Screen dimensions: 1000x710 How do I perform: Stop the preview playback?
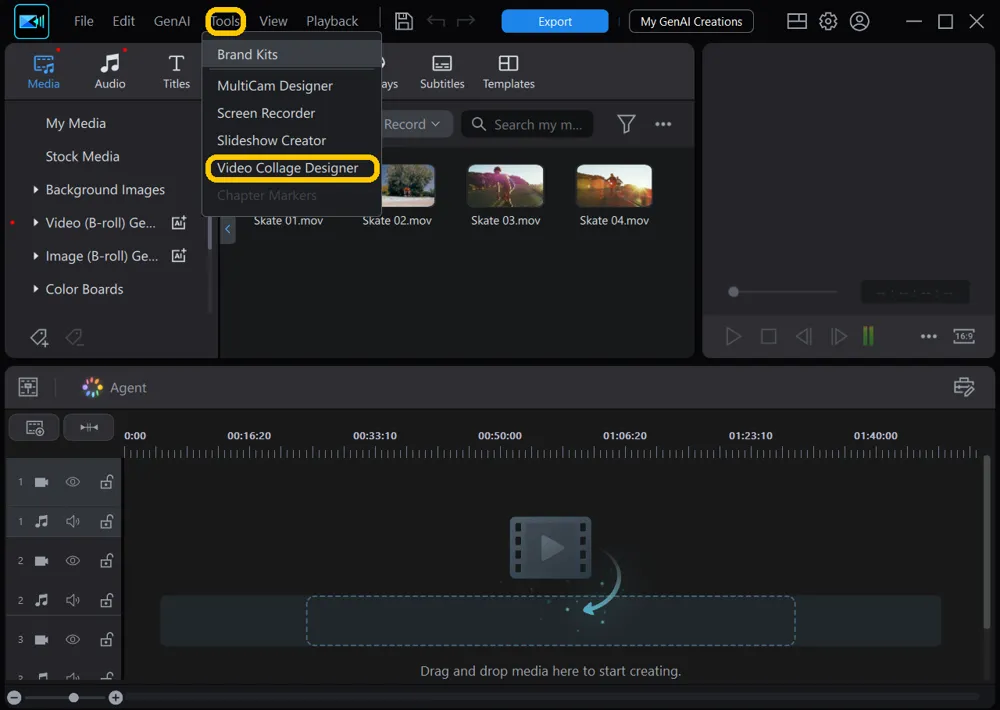coord(768,336)
